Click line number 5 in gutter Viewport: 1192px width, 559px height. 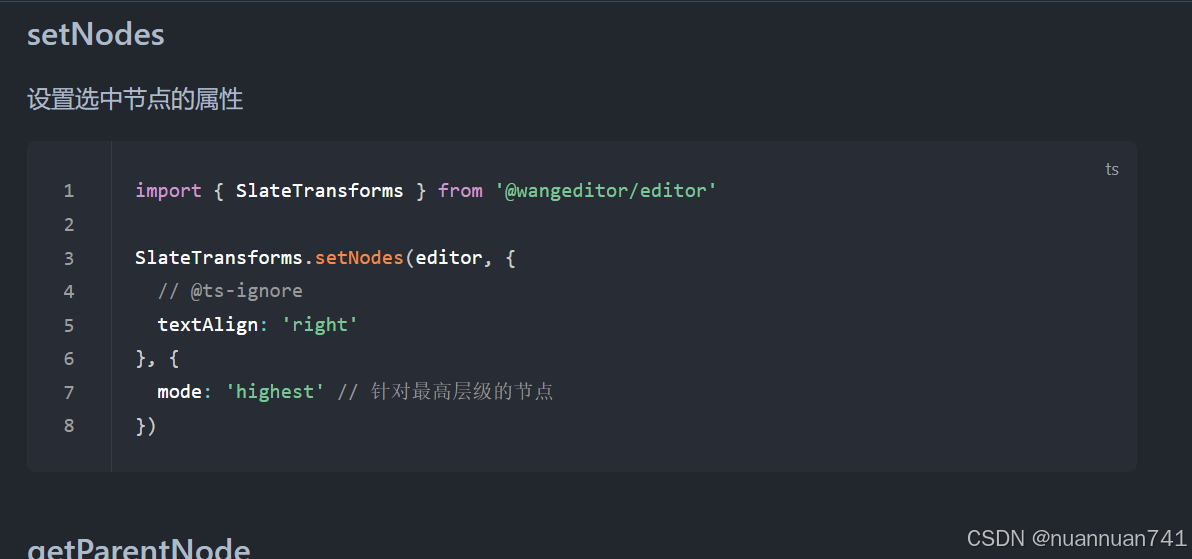tap(69, 325)
